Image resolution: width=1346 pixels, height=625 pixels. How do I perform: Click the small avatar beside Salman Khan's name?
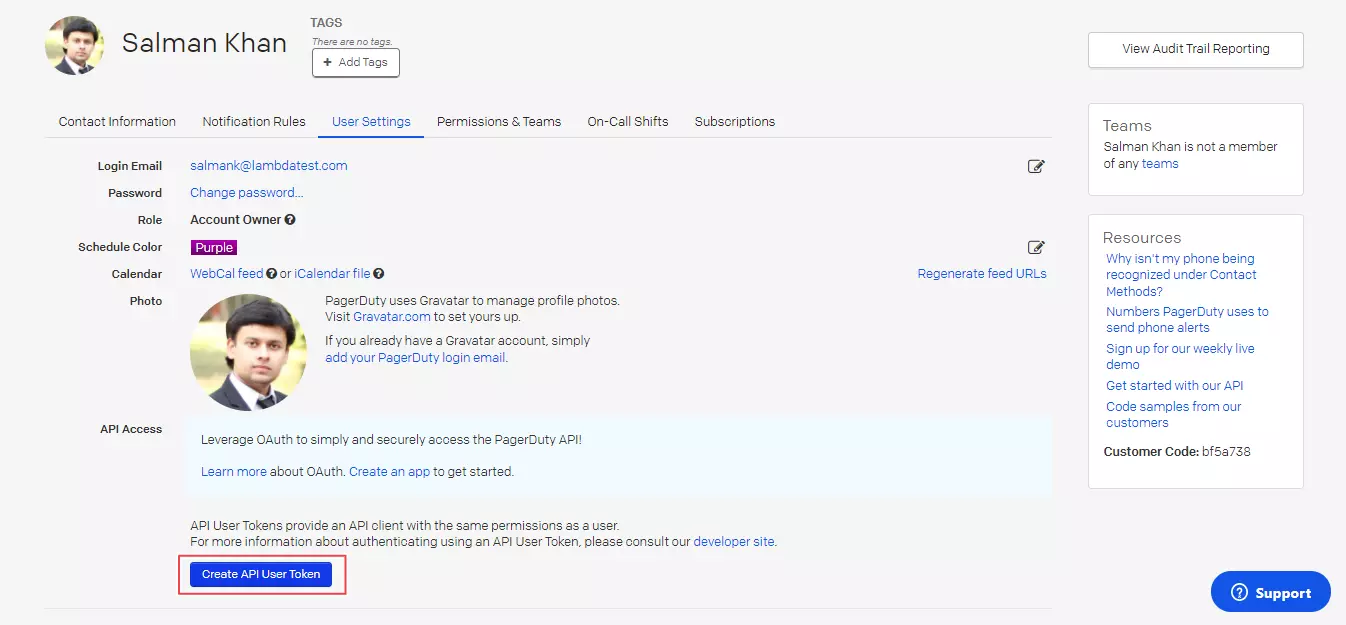(x=74, y=45)
